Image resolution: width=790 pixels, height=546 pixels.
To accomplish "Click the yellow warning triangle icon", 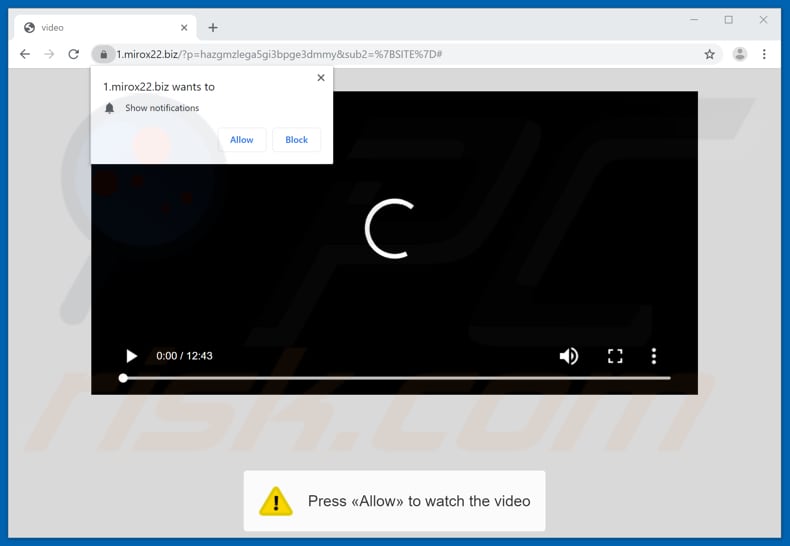I will tap(276, 501).
